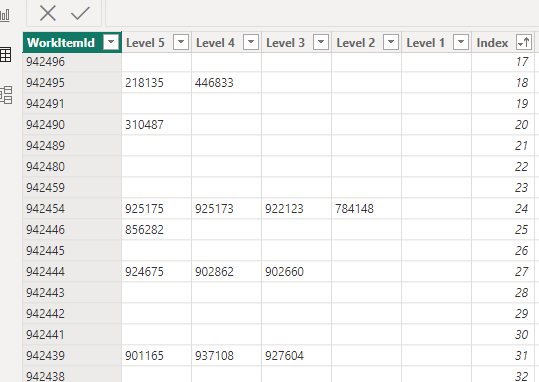This screenshot has height=382, width=539.
Task: Open the Level 5 column filter dropdown
Action: pyautogui.click(x=181, y=42)
